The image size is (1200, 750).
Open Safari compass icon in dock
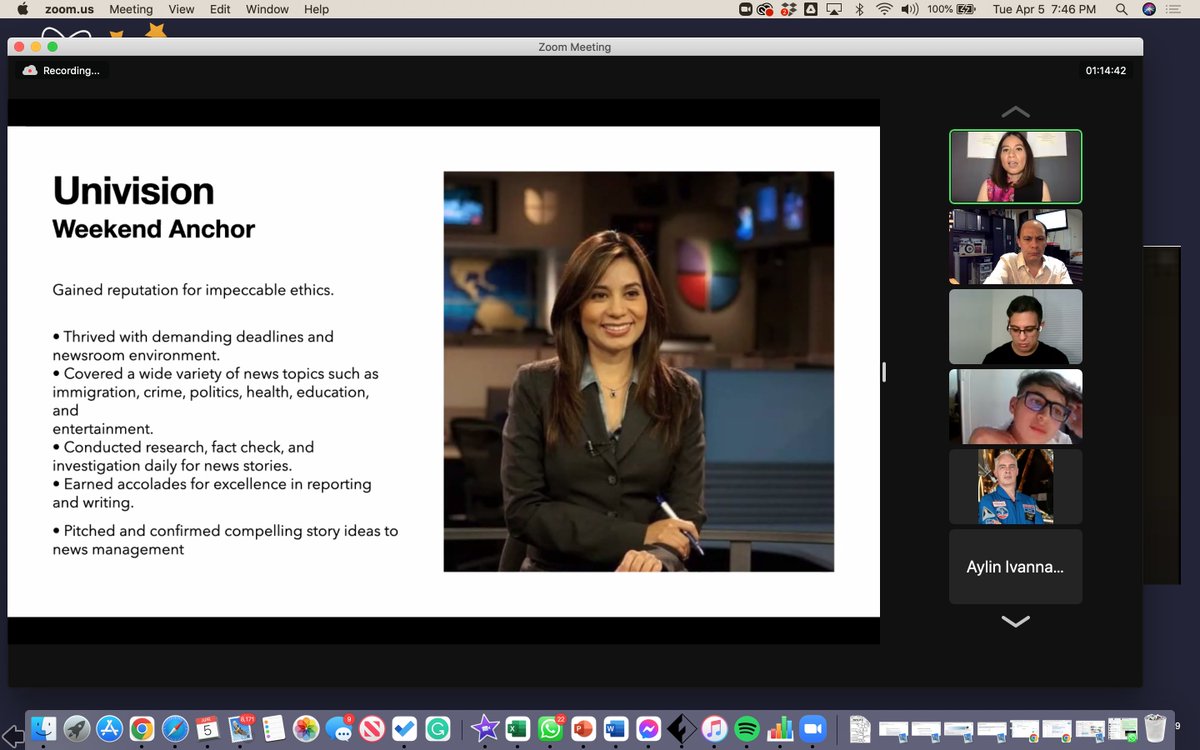pyautogui.click(x=175, y=729)
